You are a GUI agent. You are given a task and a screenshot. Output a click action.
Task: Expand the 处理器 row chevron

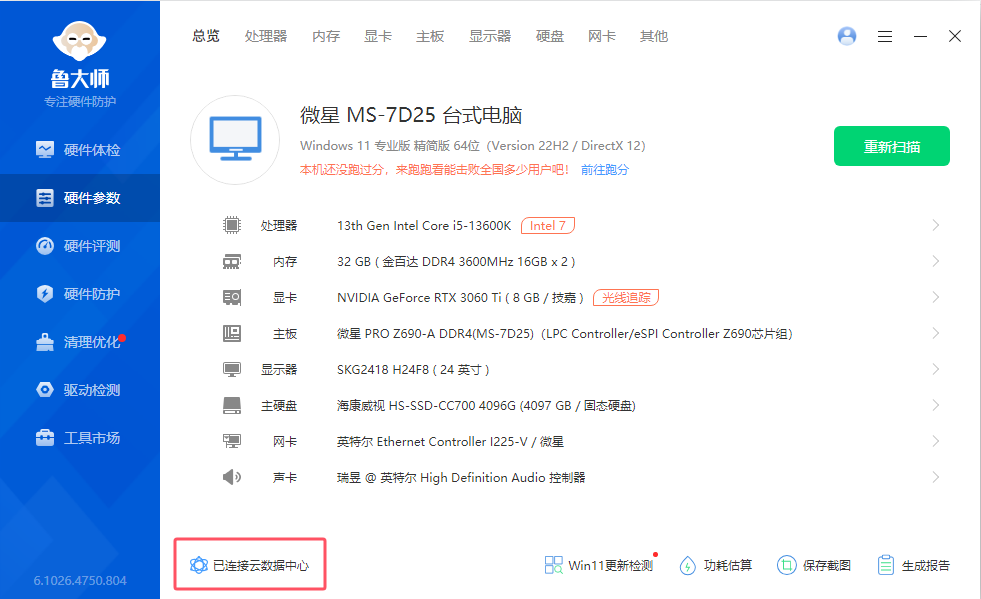(935, 225)
